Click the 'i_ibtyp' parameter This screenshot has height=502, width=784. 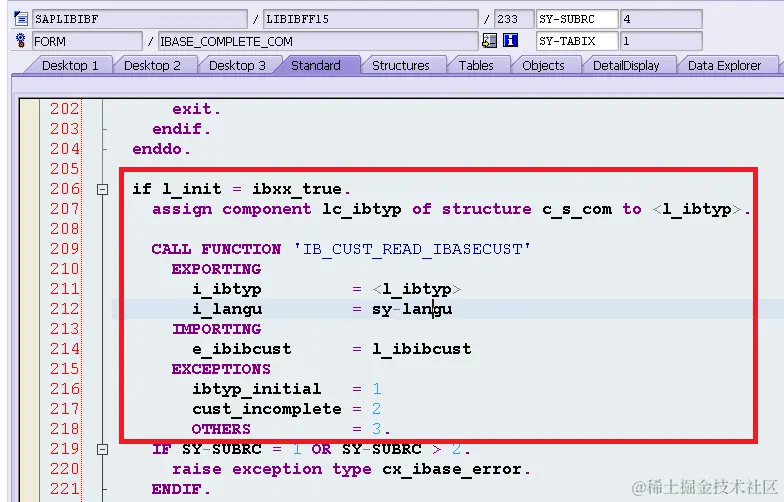coord(226,289)
